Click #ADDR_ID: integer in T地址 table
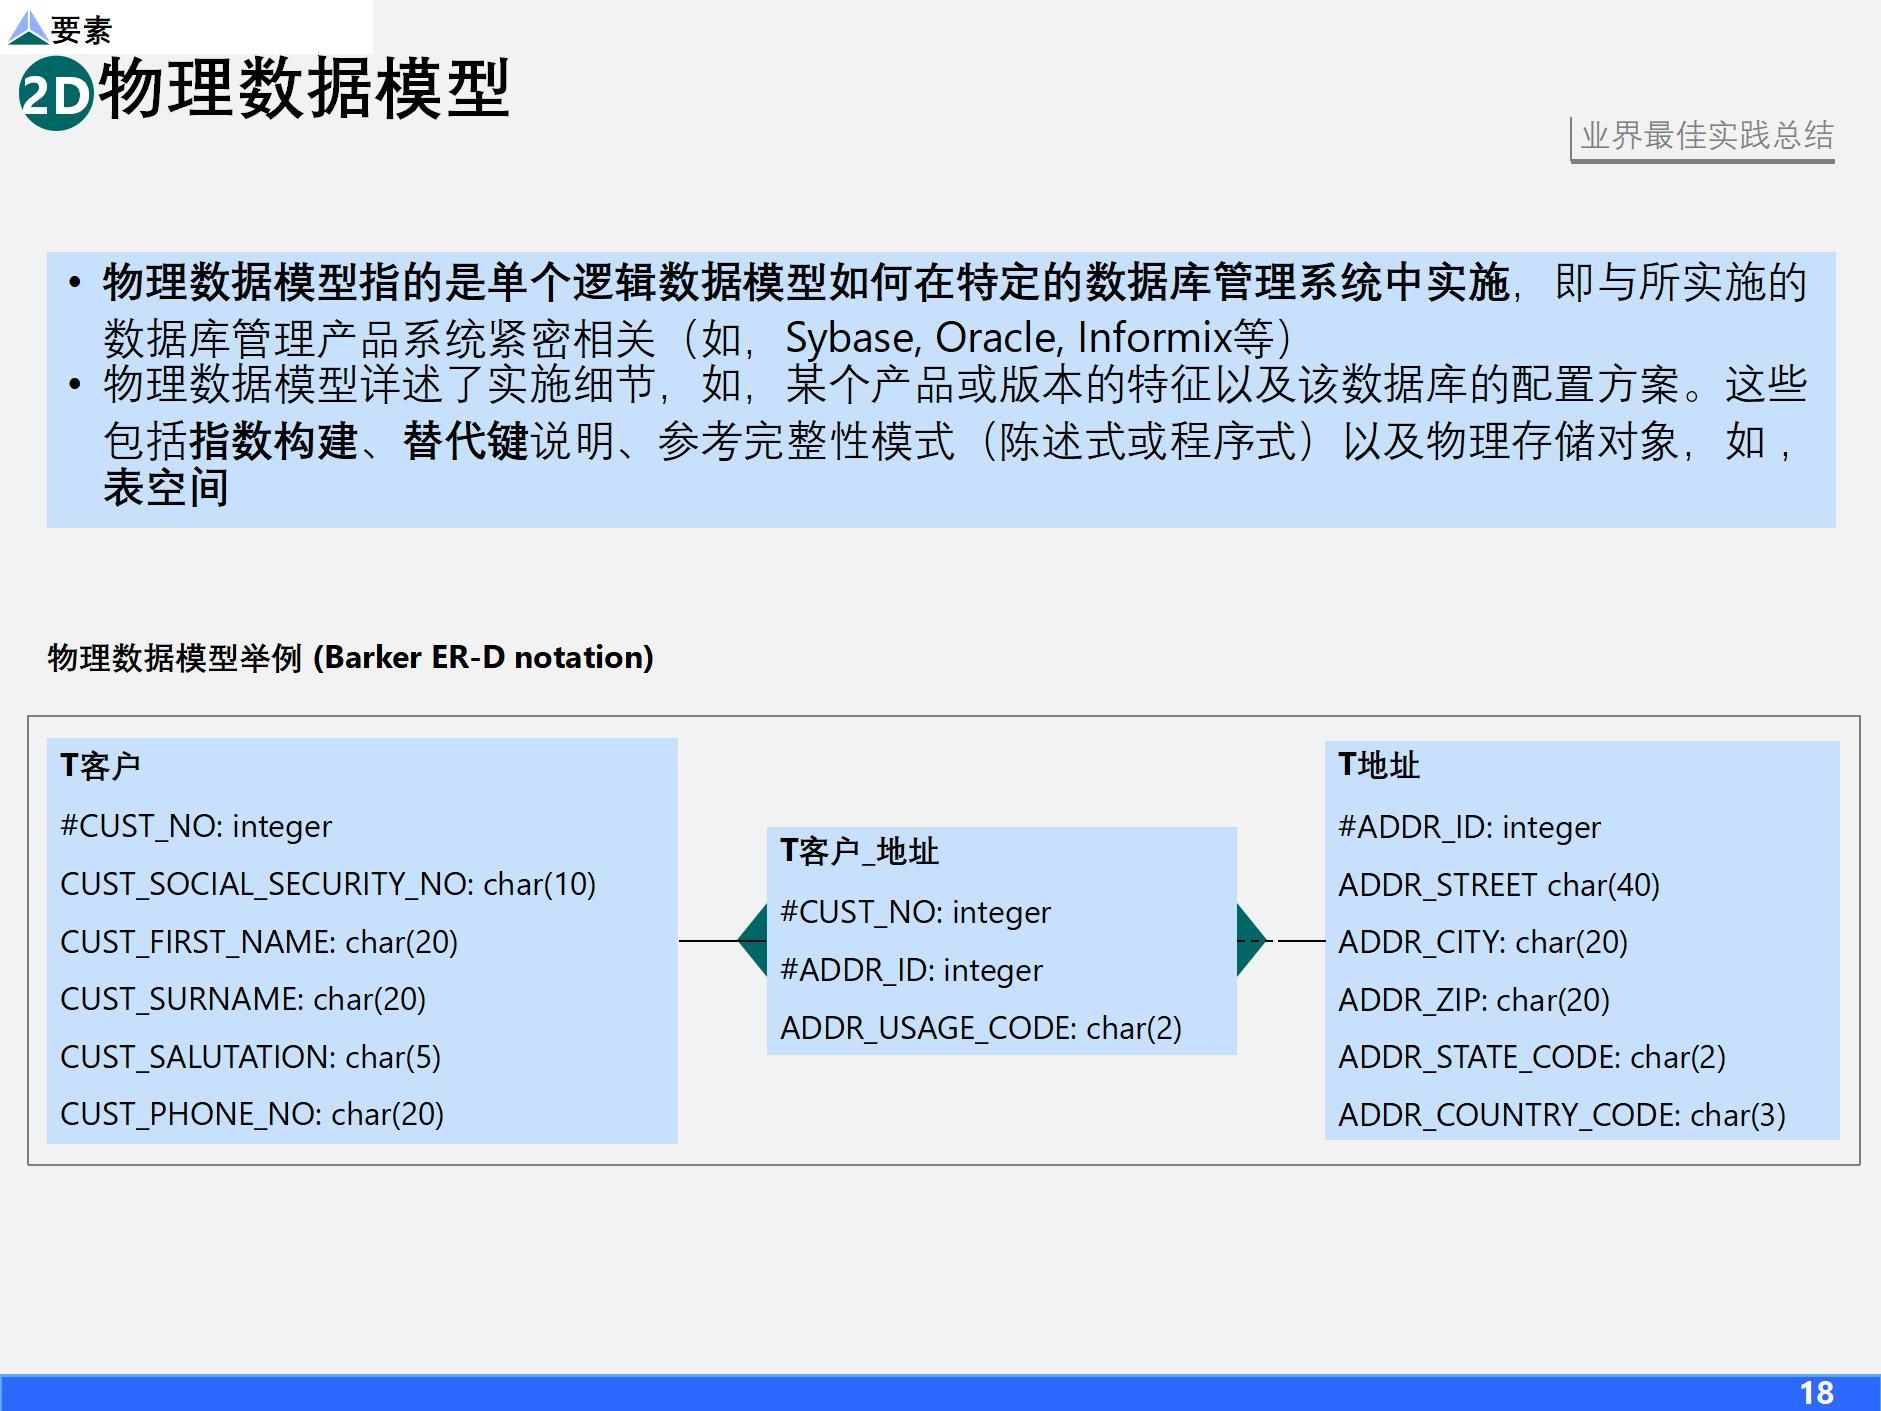 (1470, 827)
